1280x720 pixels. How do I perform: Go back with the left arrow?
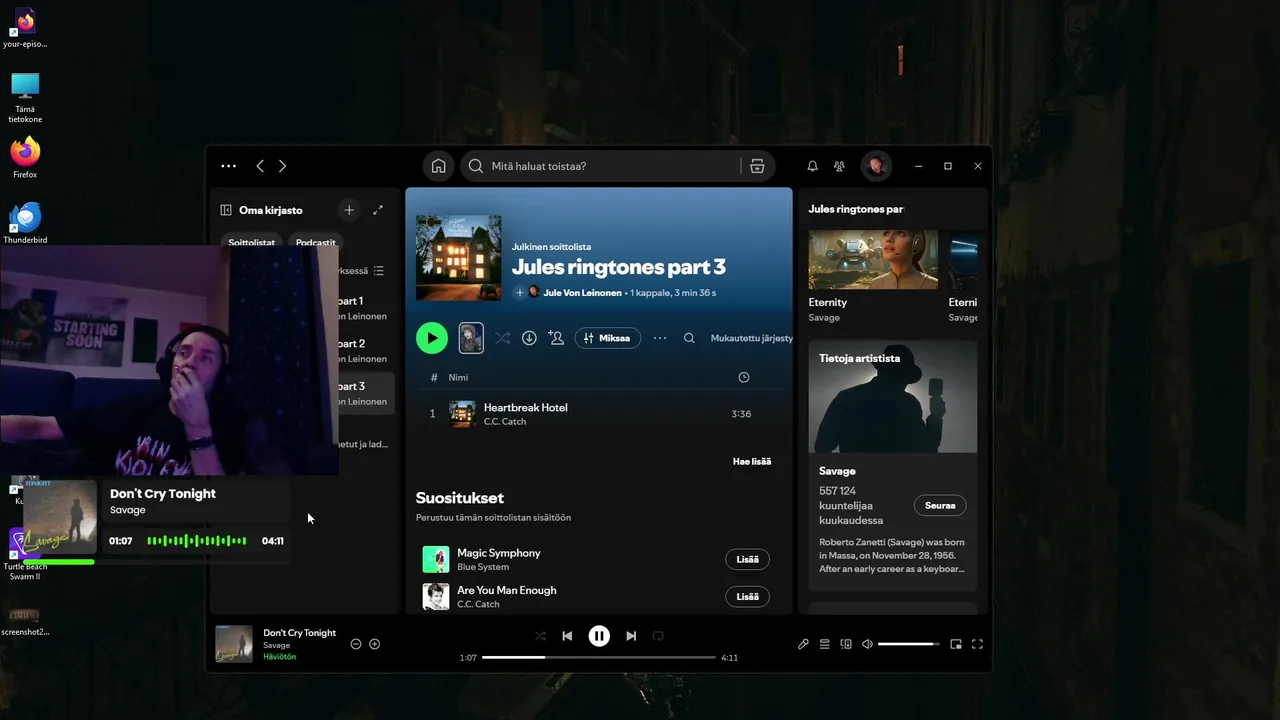(260, 166)
